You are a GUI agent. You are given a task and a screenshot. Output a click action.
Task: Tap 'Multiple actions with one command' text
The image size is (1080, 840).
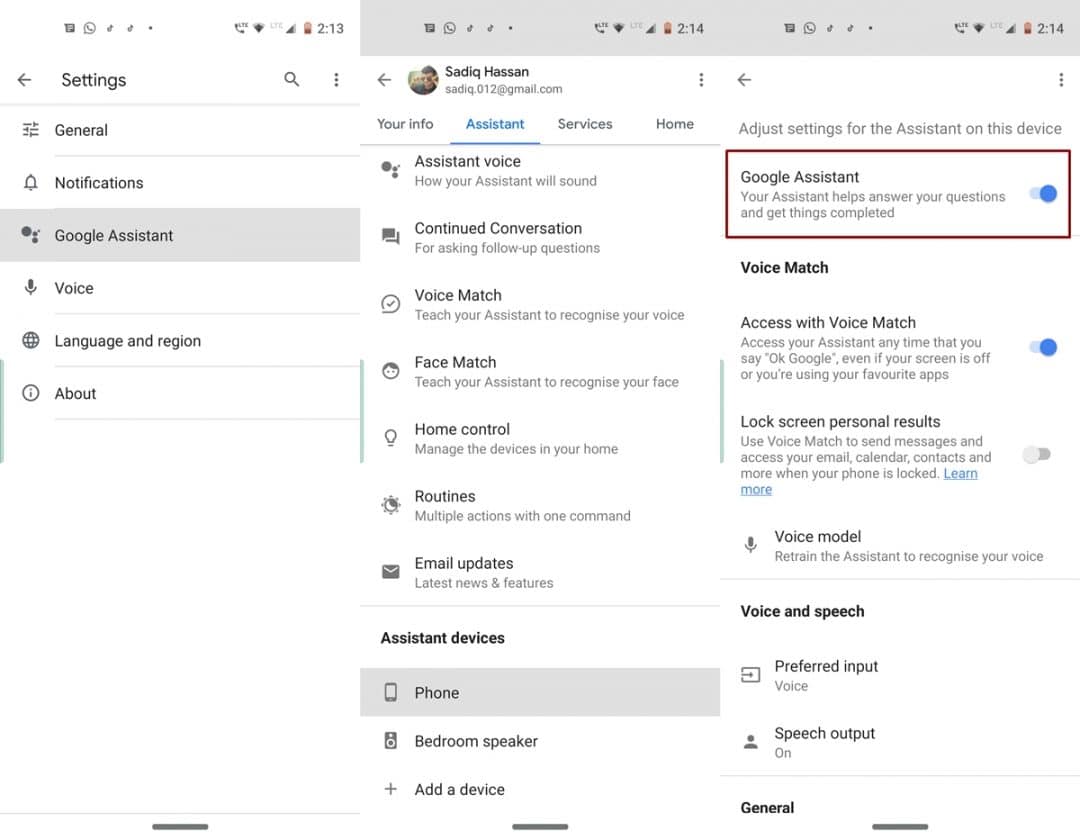coord(522,516)
